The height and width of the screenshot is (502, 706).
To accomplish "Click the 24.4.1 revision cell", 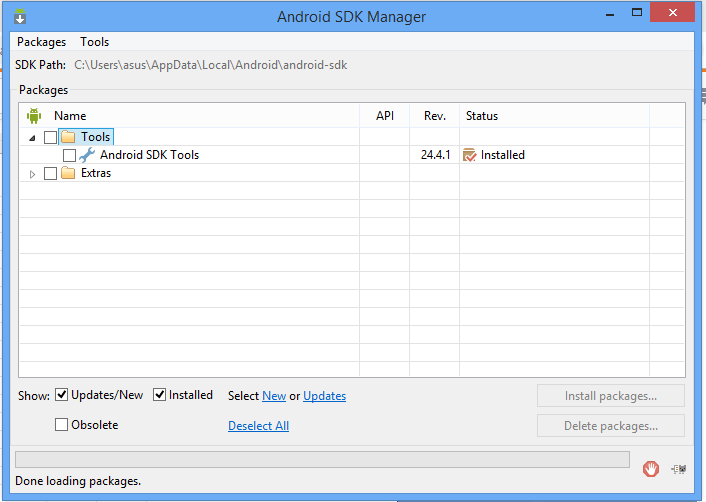I will tap(435, 155).
